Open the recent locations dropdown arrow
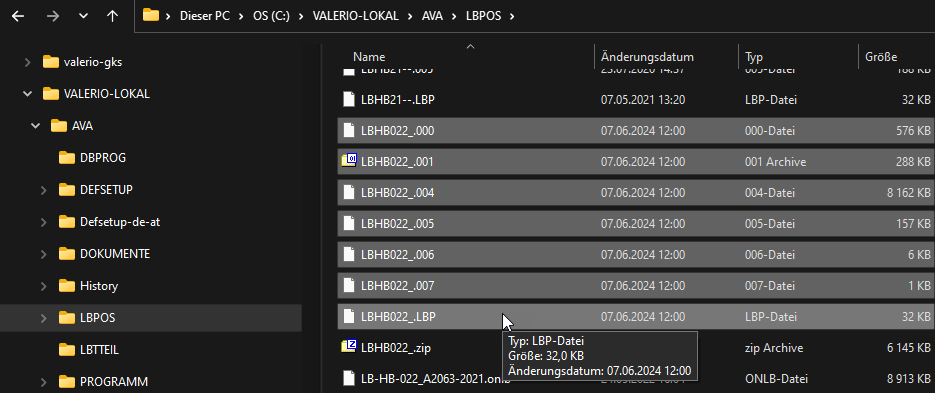The image size is (935, 393). [83, 17]
